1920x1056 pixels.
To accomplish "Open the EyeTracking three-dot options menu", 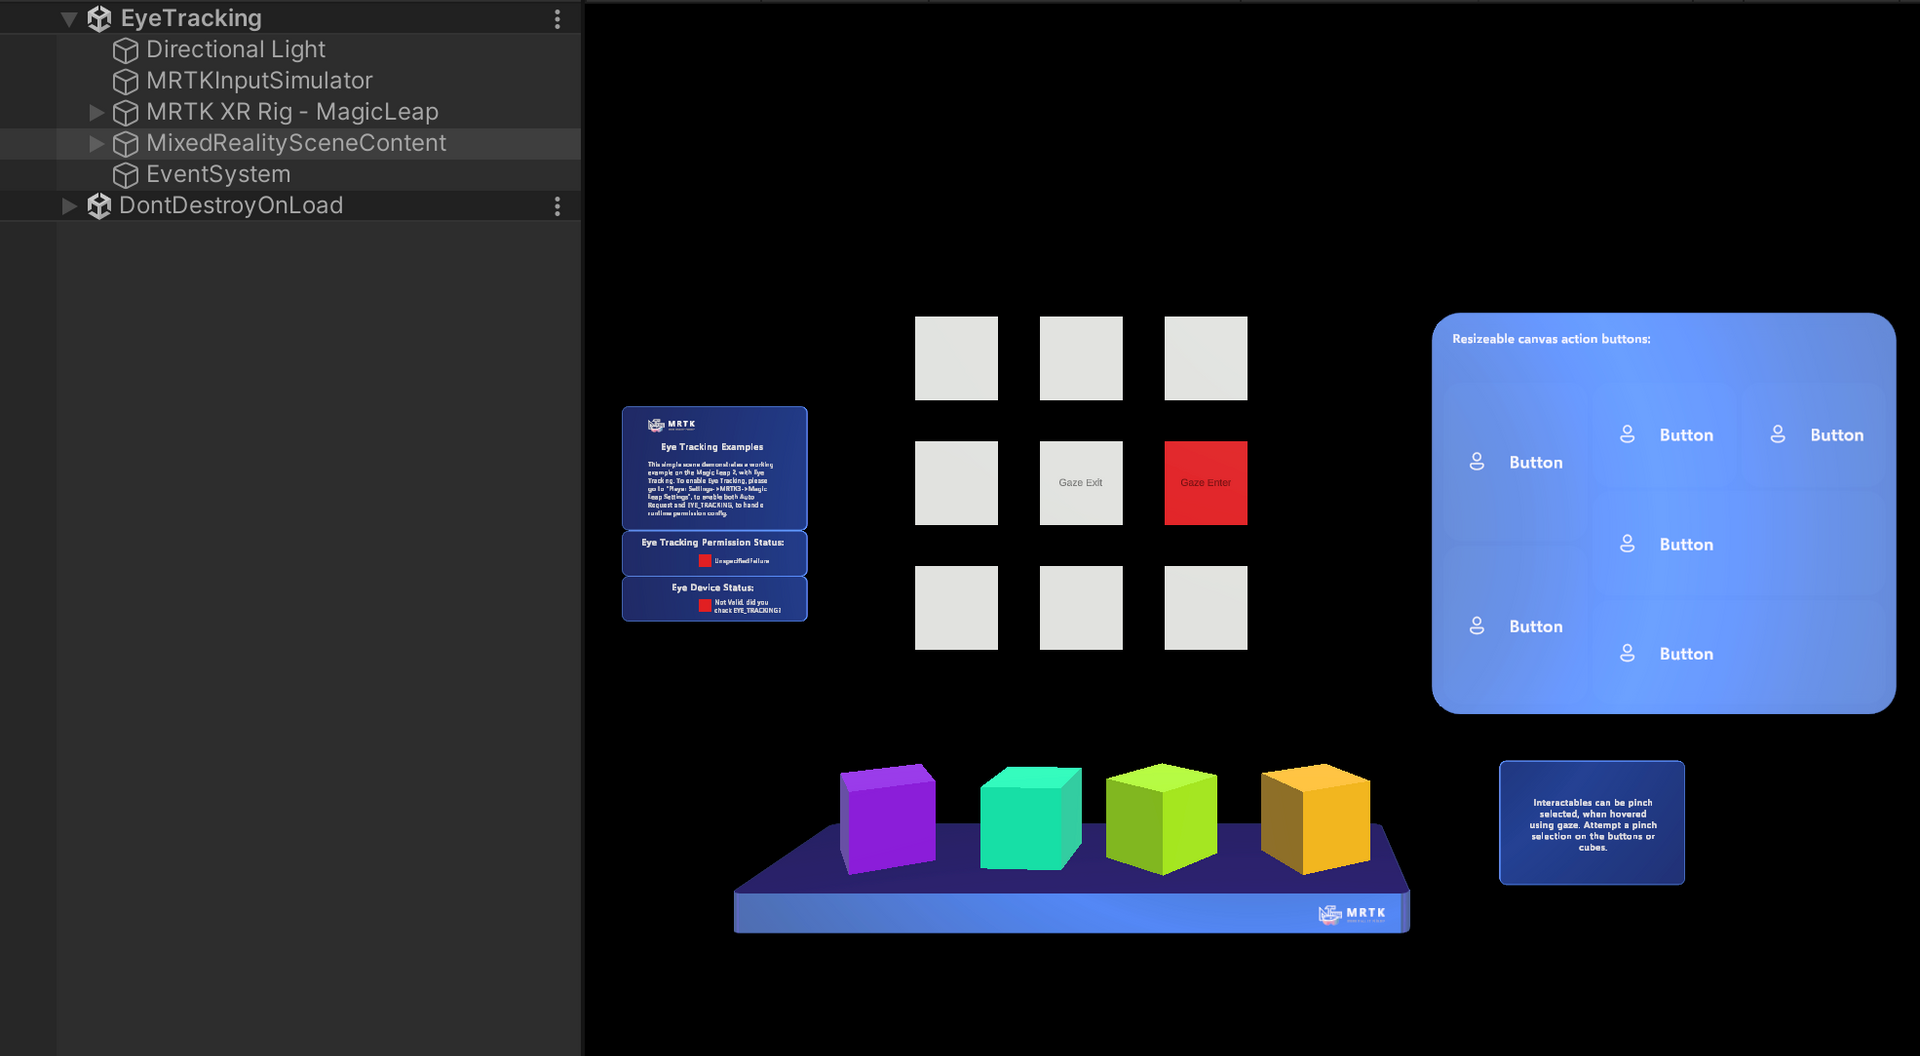I will tap(557, 18).
